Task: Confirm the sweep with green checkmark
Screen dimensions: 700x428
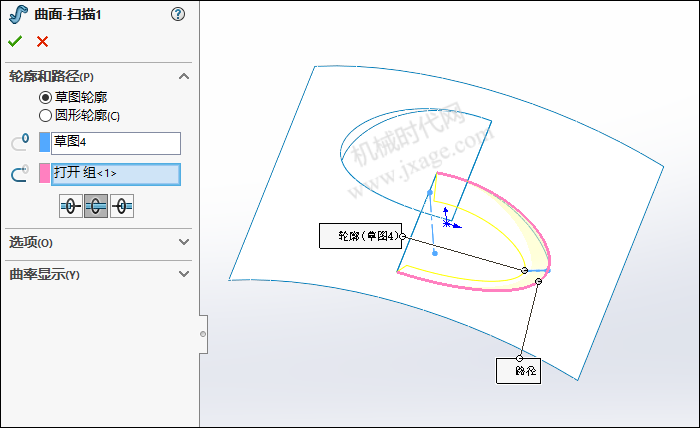Action: point(15,42)
